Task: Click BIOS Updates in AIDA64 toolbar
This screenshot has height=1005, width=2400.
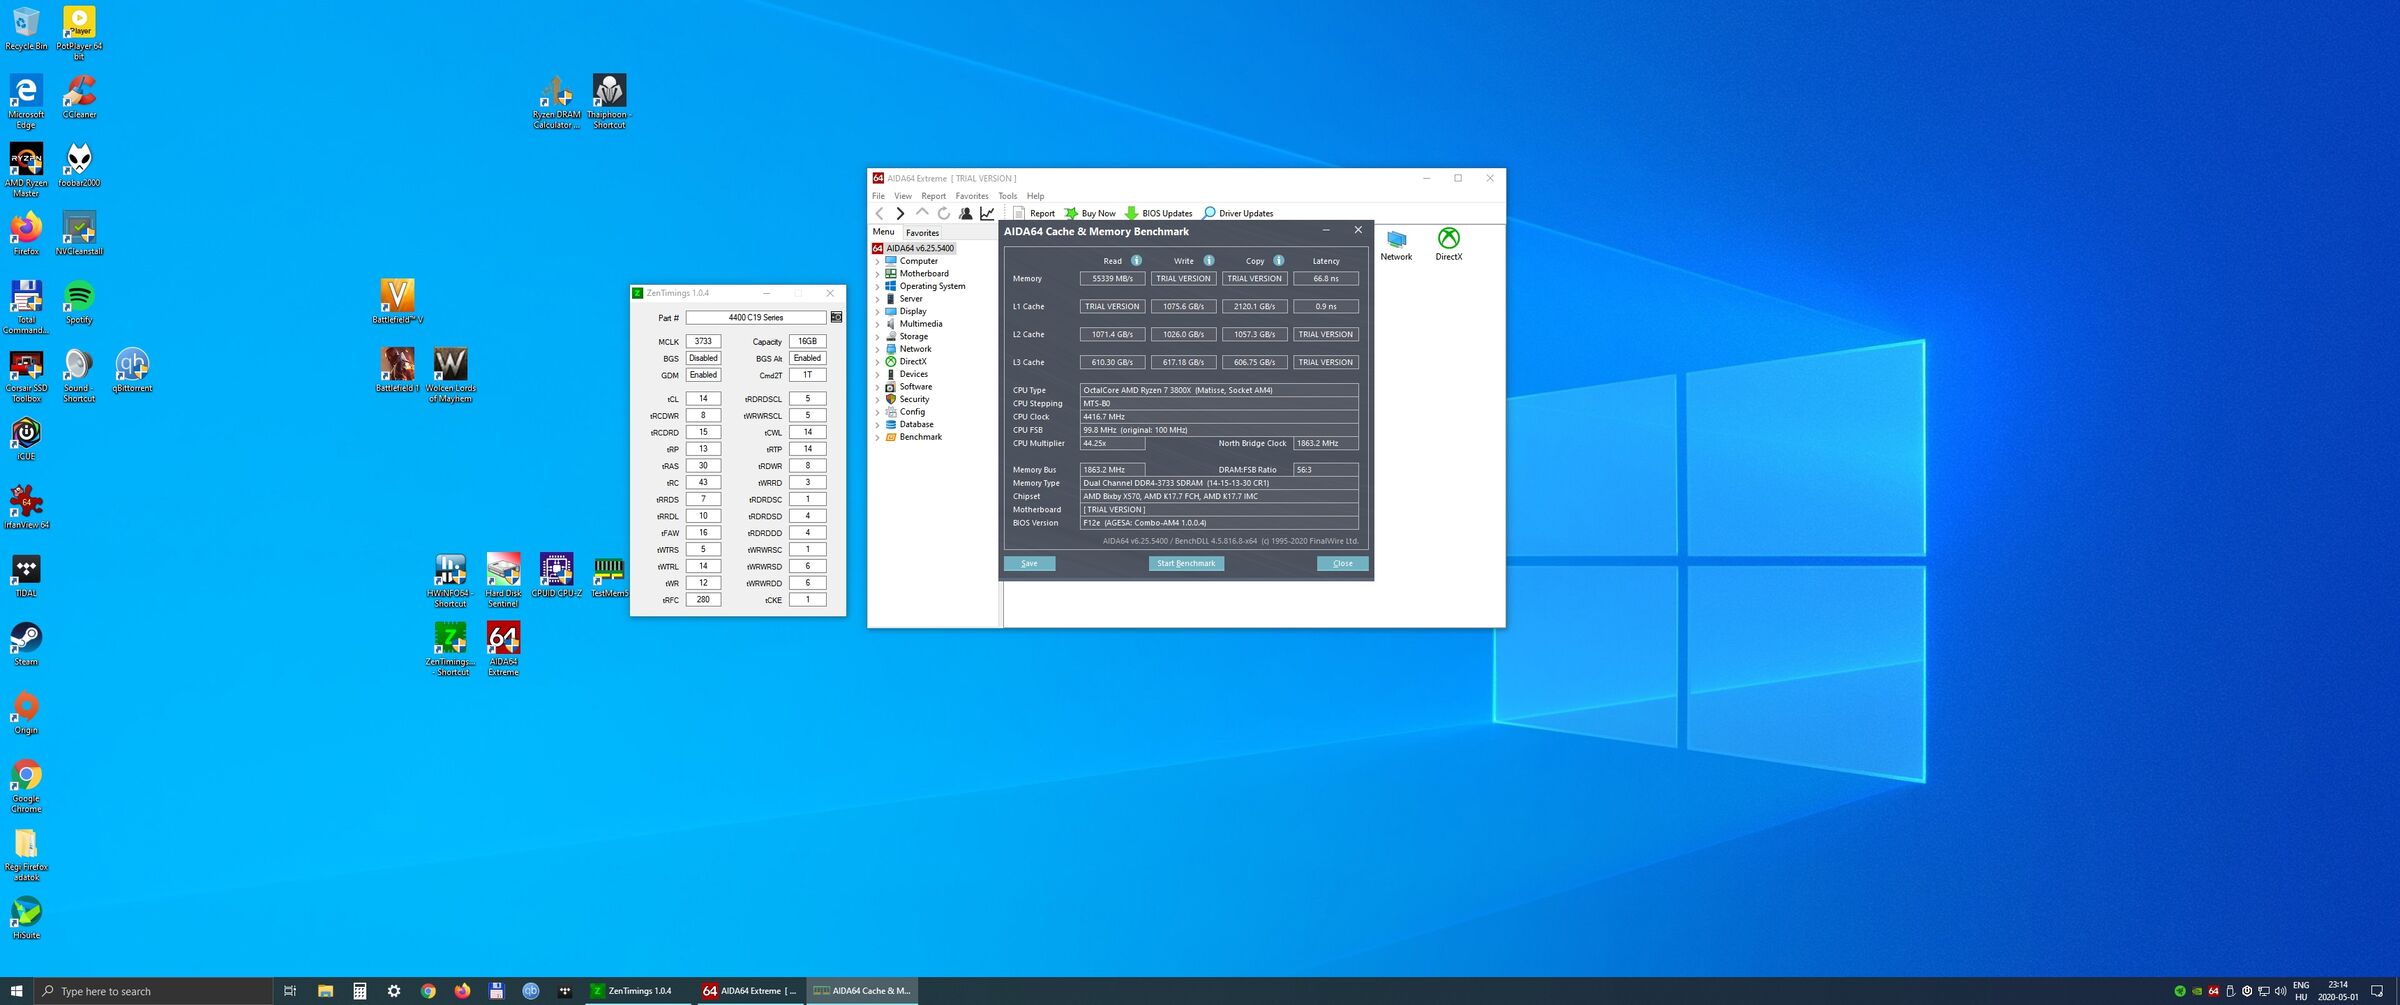Action: pos(1159,213)
